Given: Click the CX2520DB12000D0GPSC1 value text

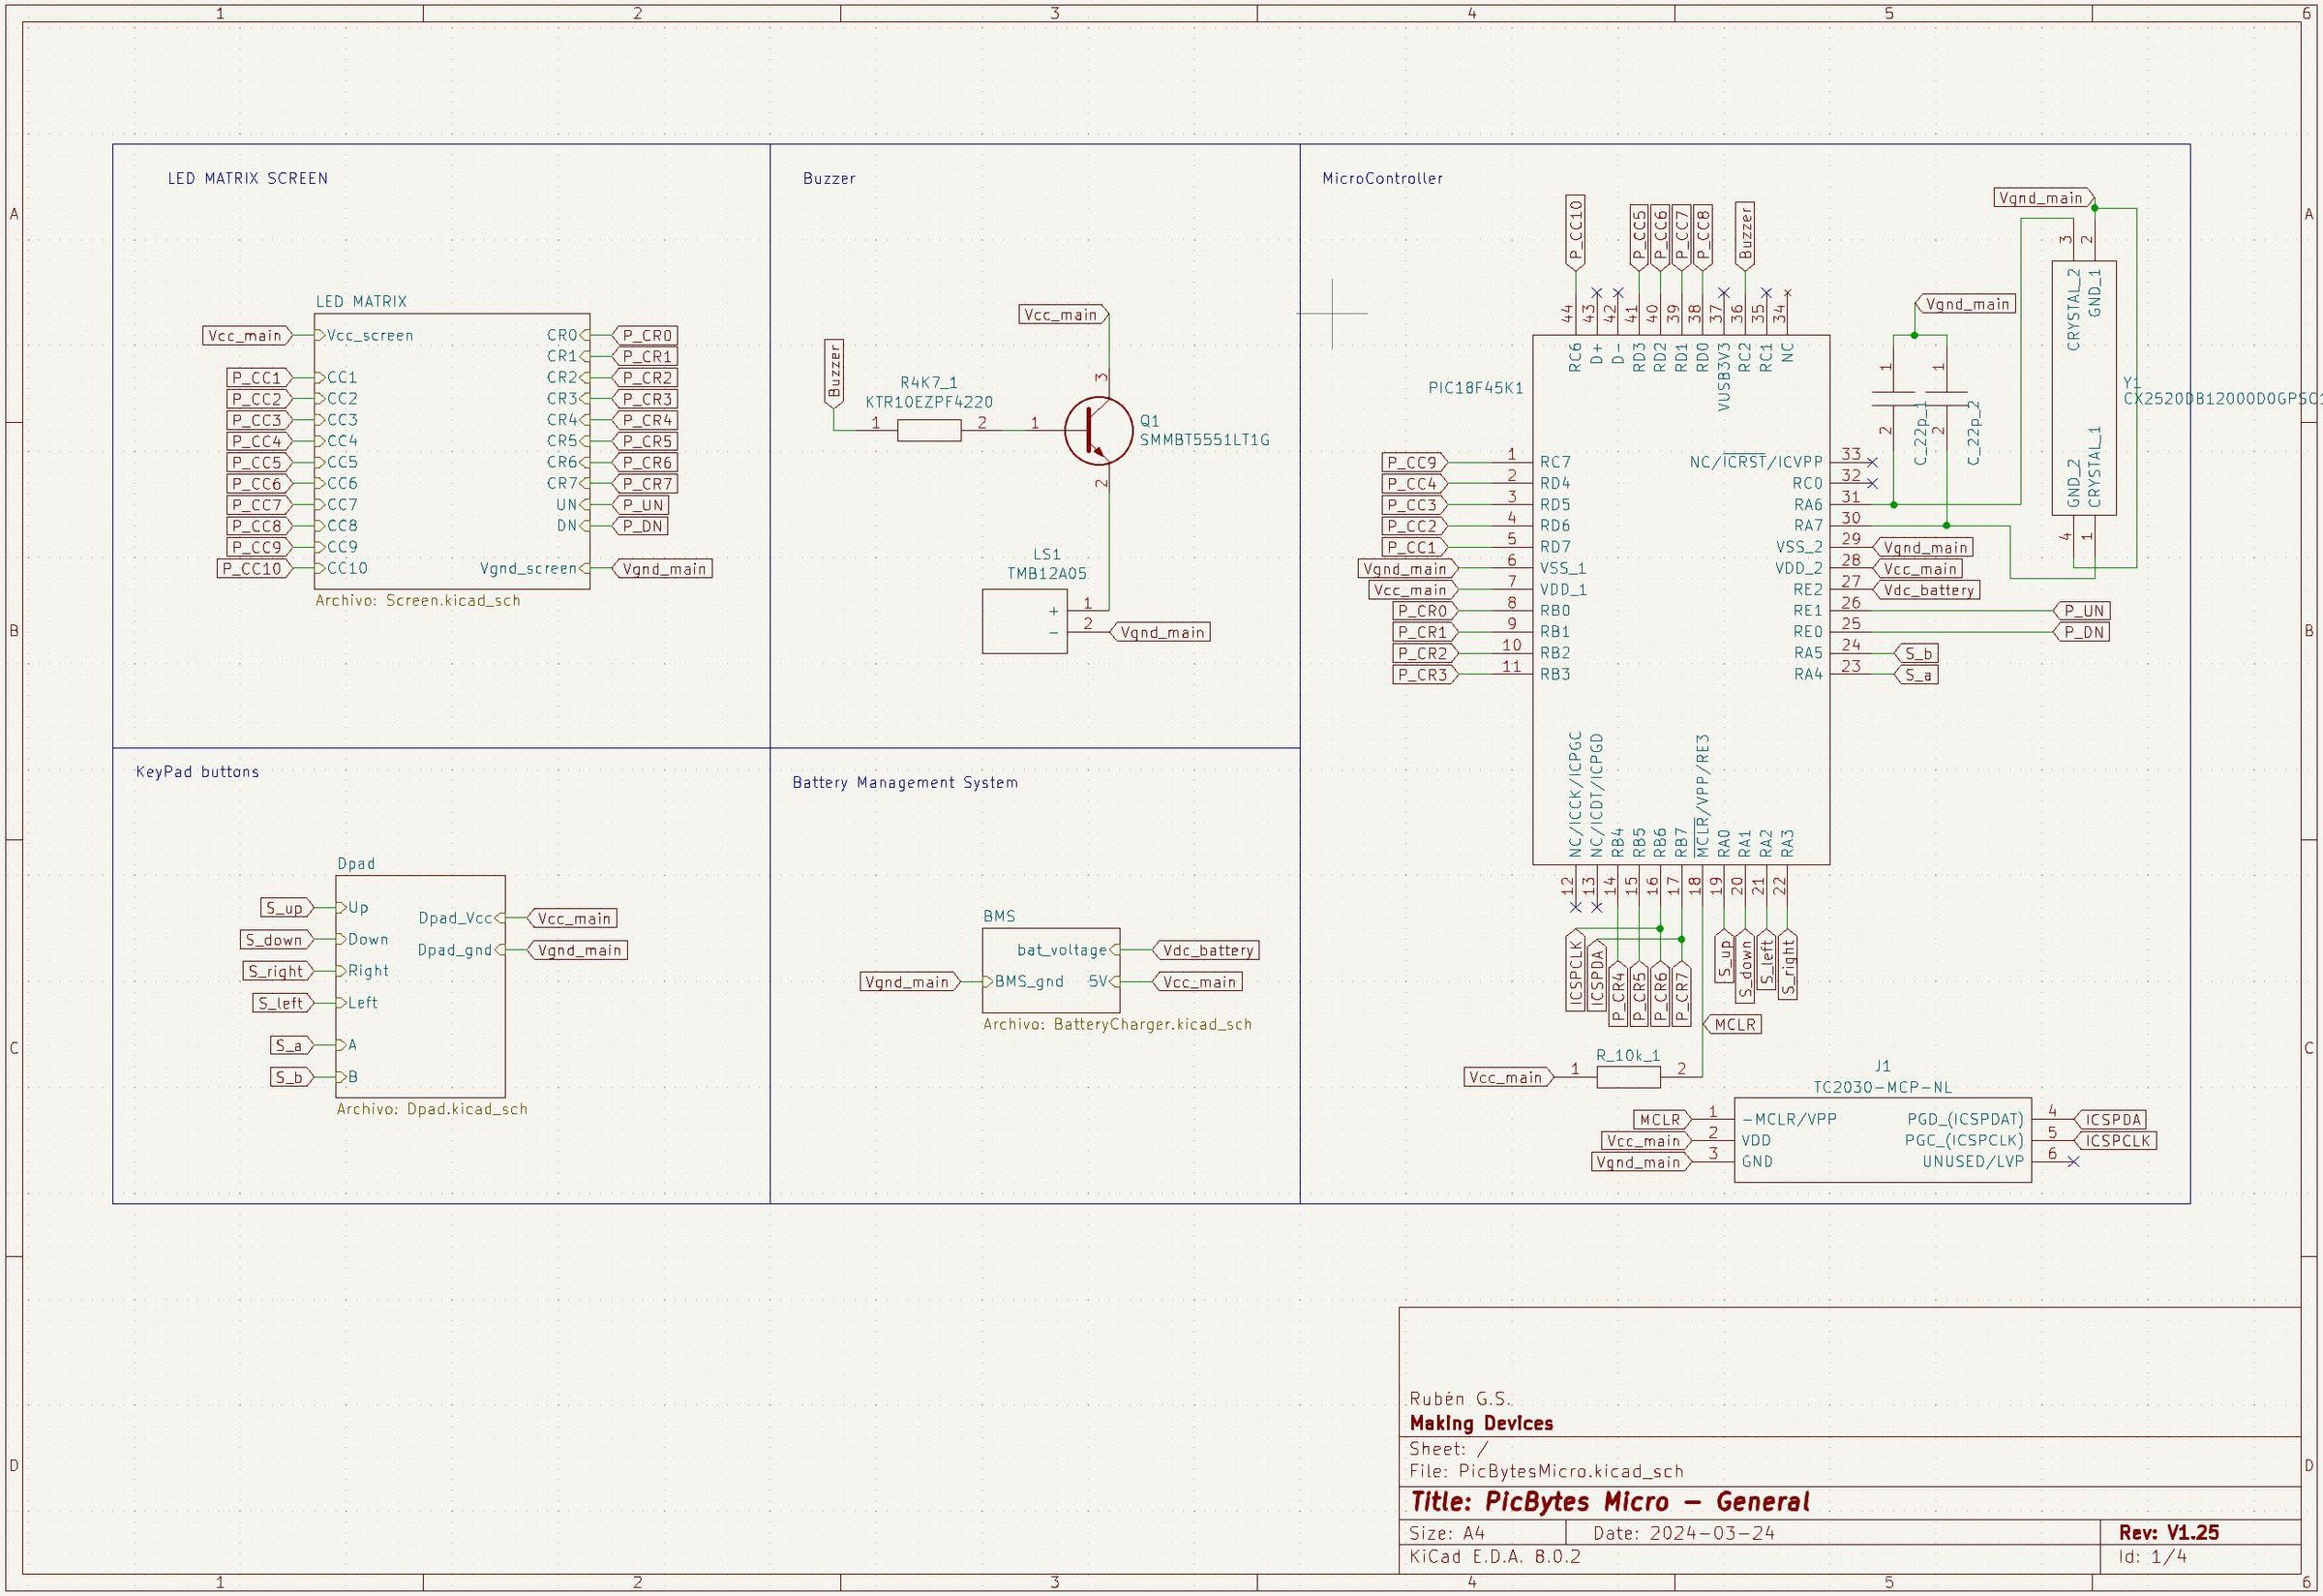Looking at the screenshot, I should pyautogui.click(x=2221, y=398).
